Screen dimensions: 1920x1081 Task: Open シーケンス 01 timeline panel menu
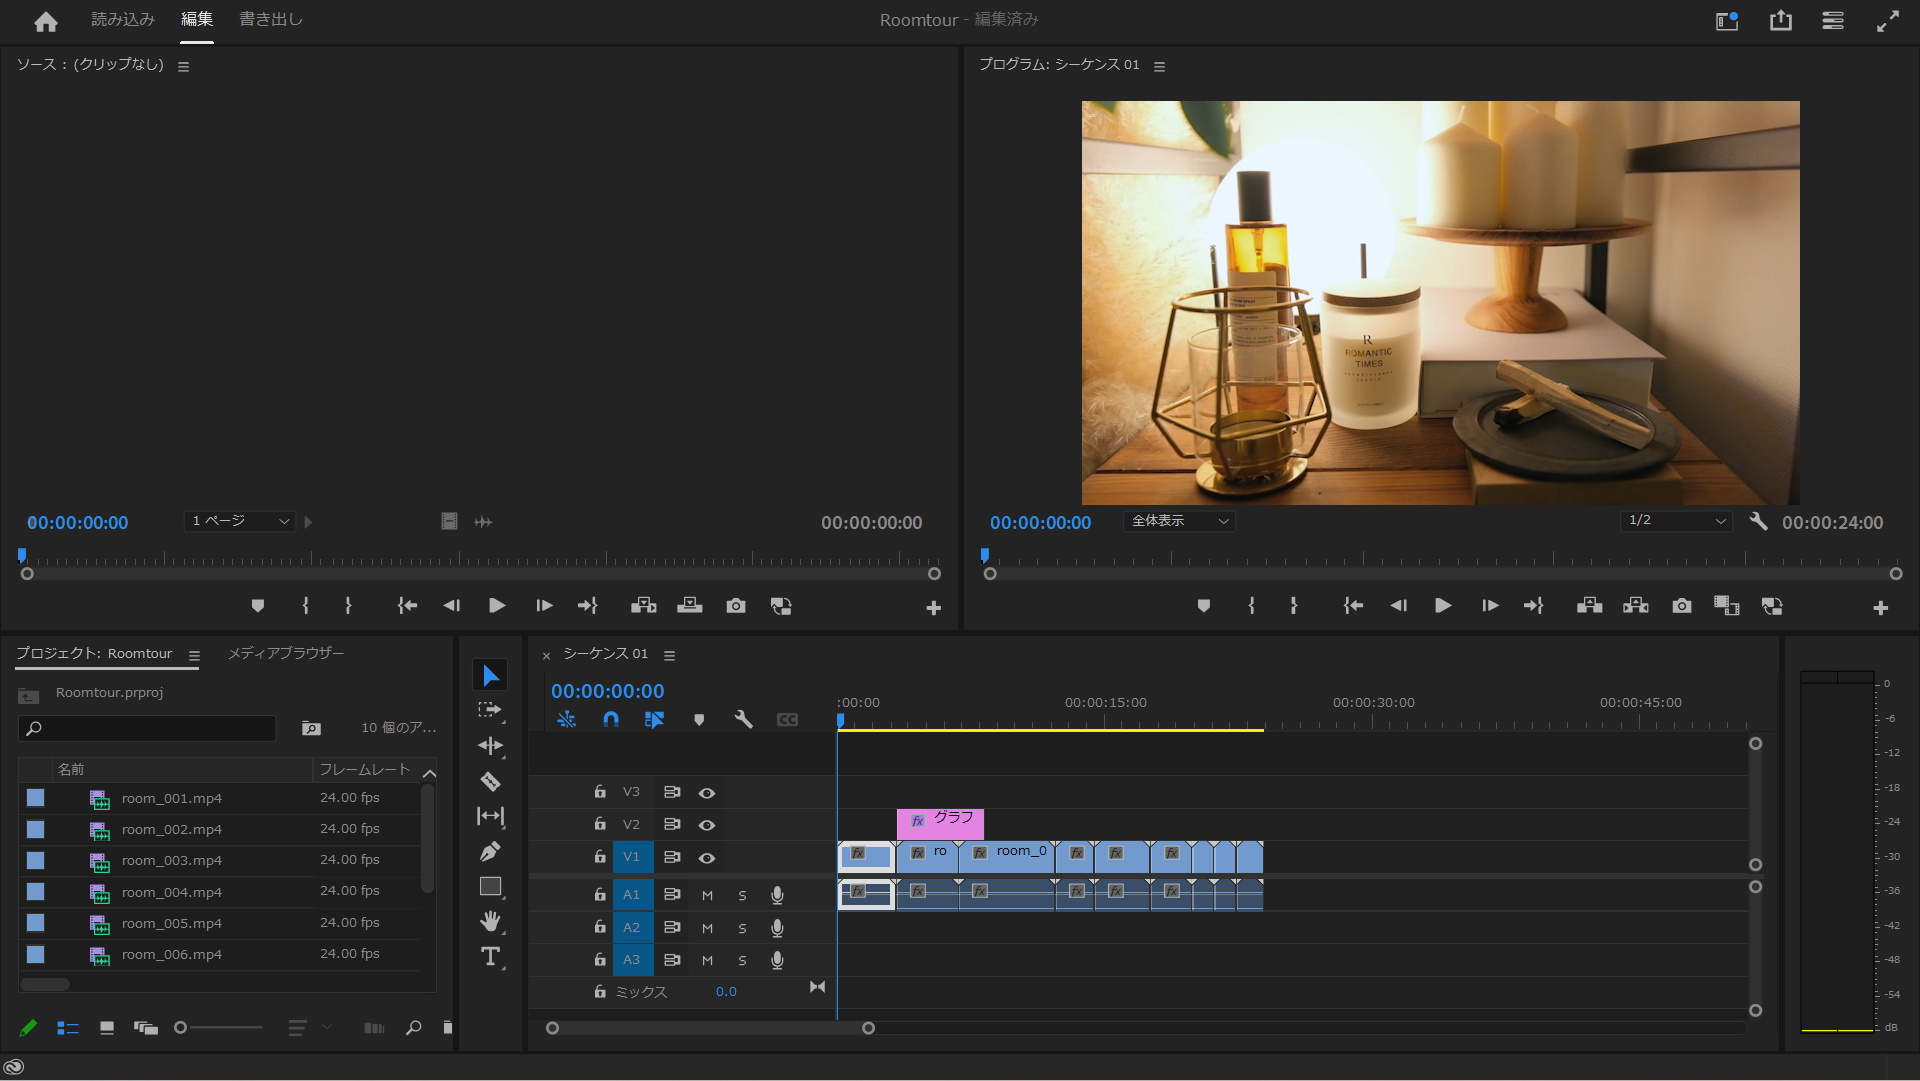(x=669, y=656)
